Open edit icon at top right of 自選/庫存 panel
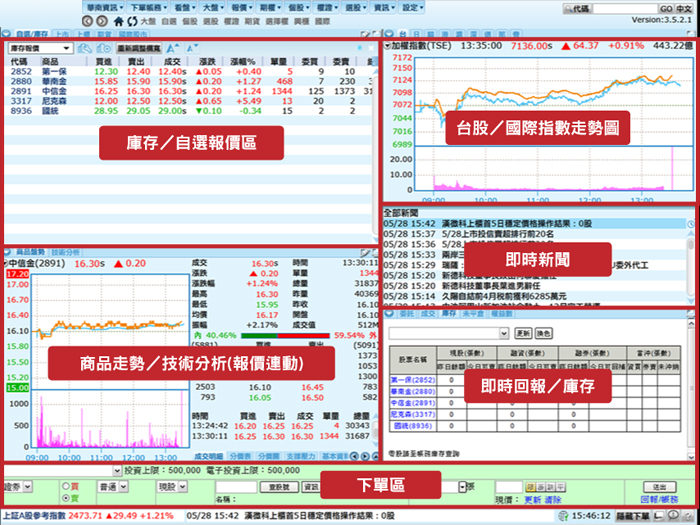 pyautogui.click(x=365, y=34)
